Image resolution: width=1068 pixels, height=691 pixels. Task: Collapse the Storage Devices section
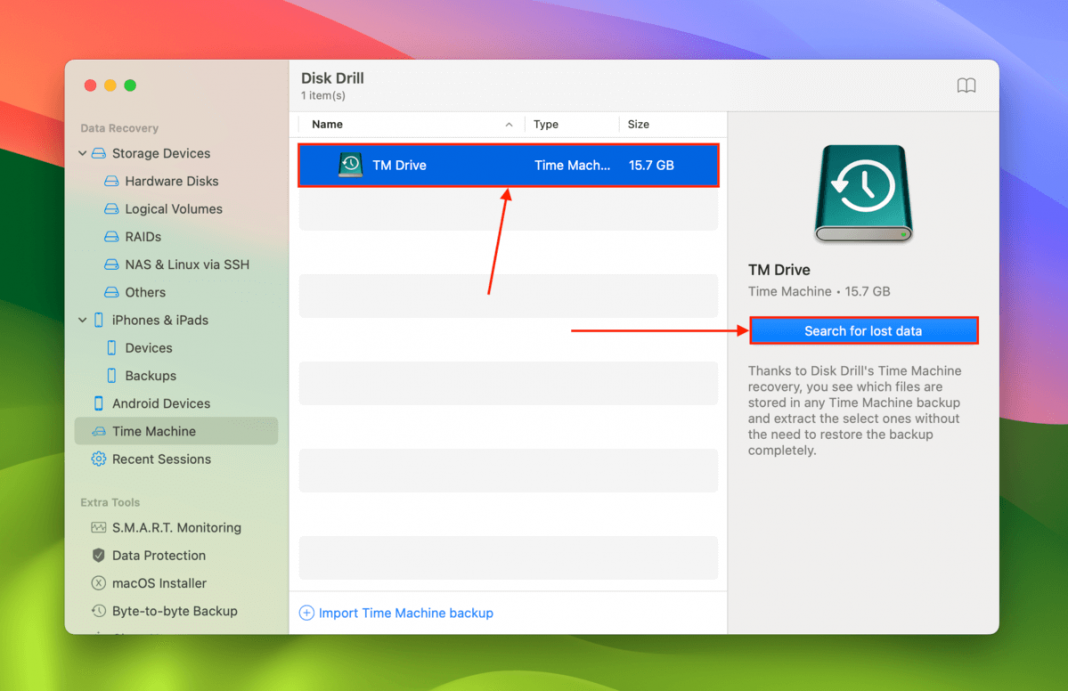[x=83, y=153]
